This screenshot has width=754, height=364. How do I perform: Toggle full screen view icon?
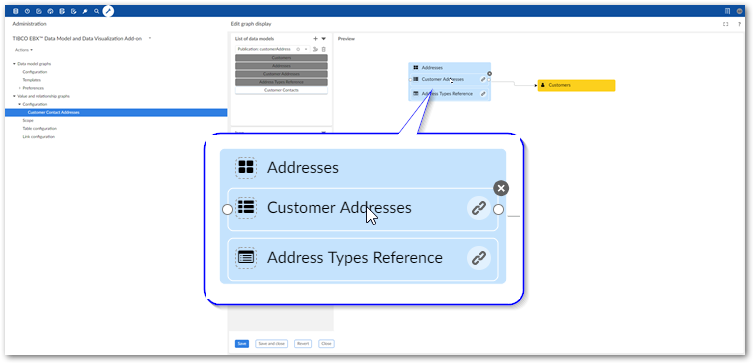[x=726, y=24]
